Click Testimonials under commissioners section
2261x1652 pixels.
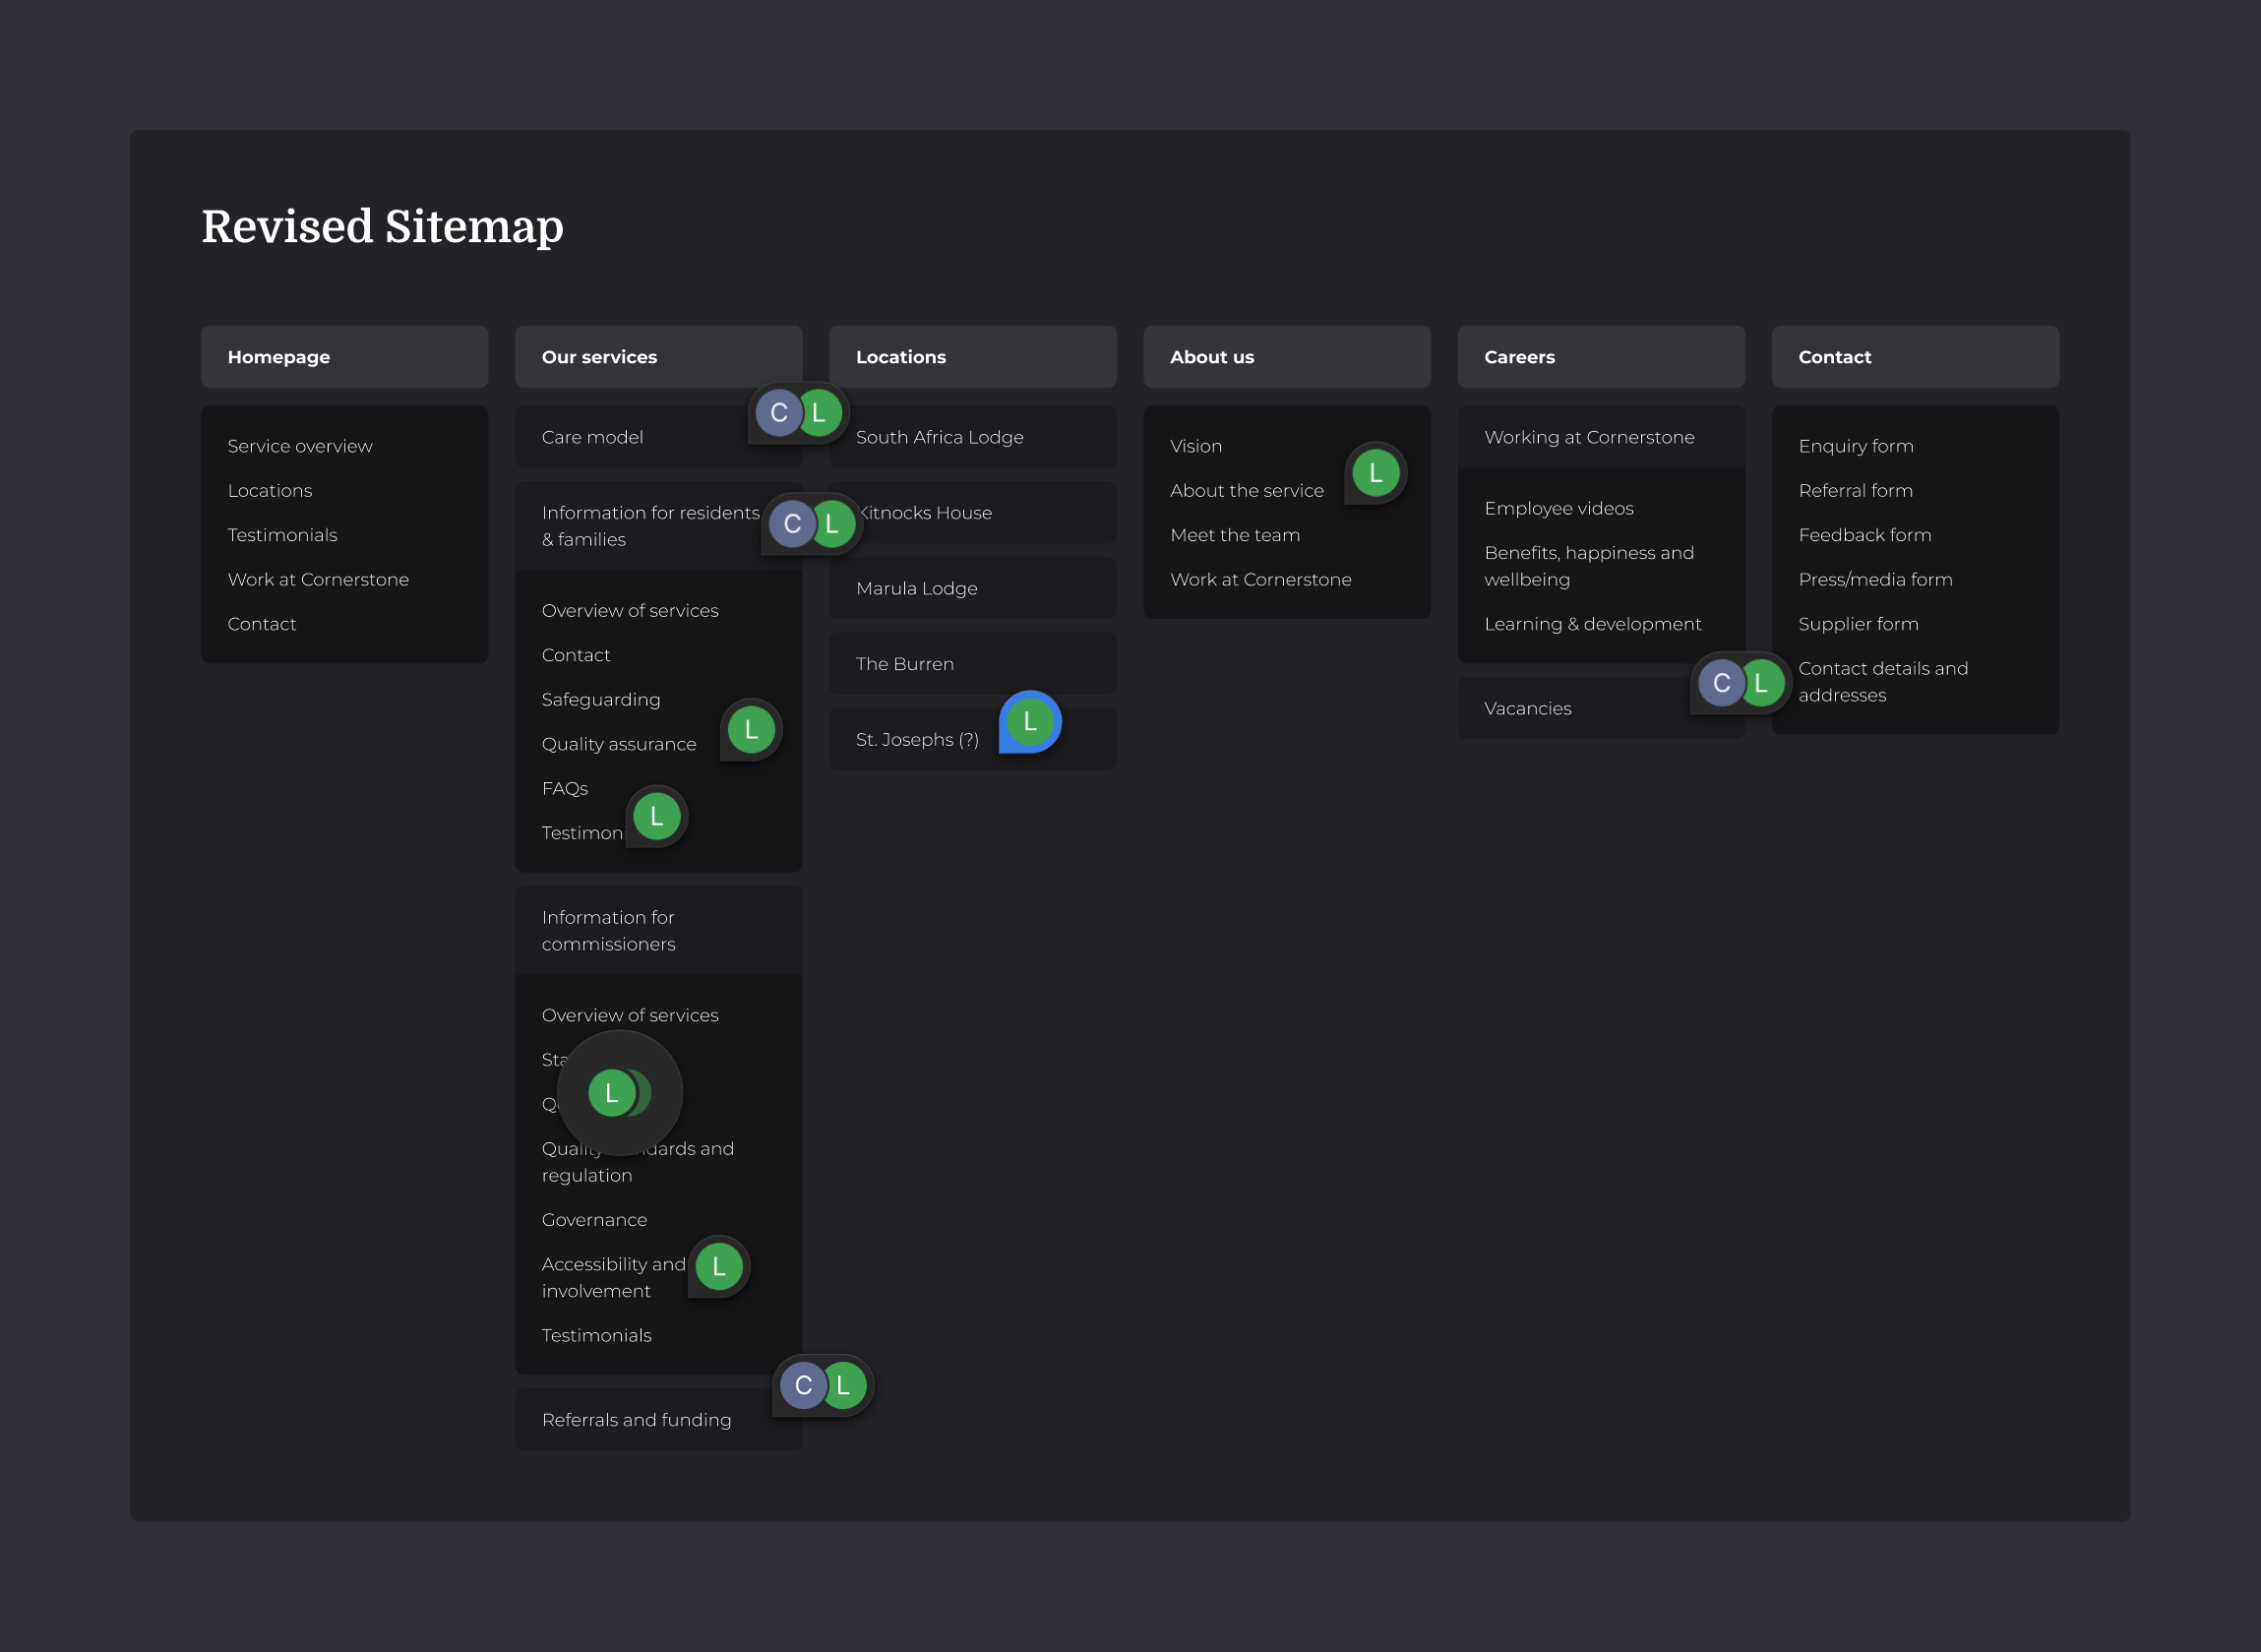596,1336
